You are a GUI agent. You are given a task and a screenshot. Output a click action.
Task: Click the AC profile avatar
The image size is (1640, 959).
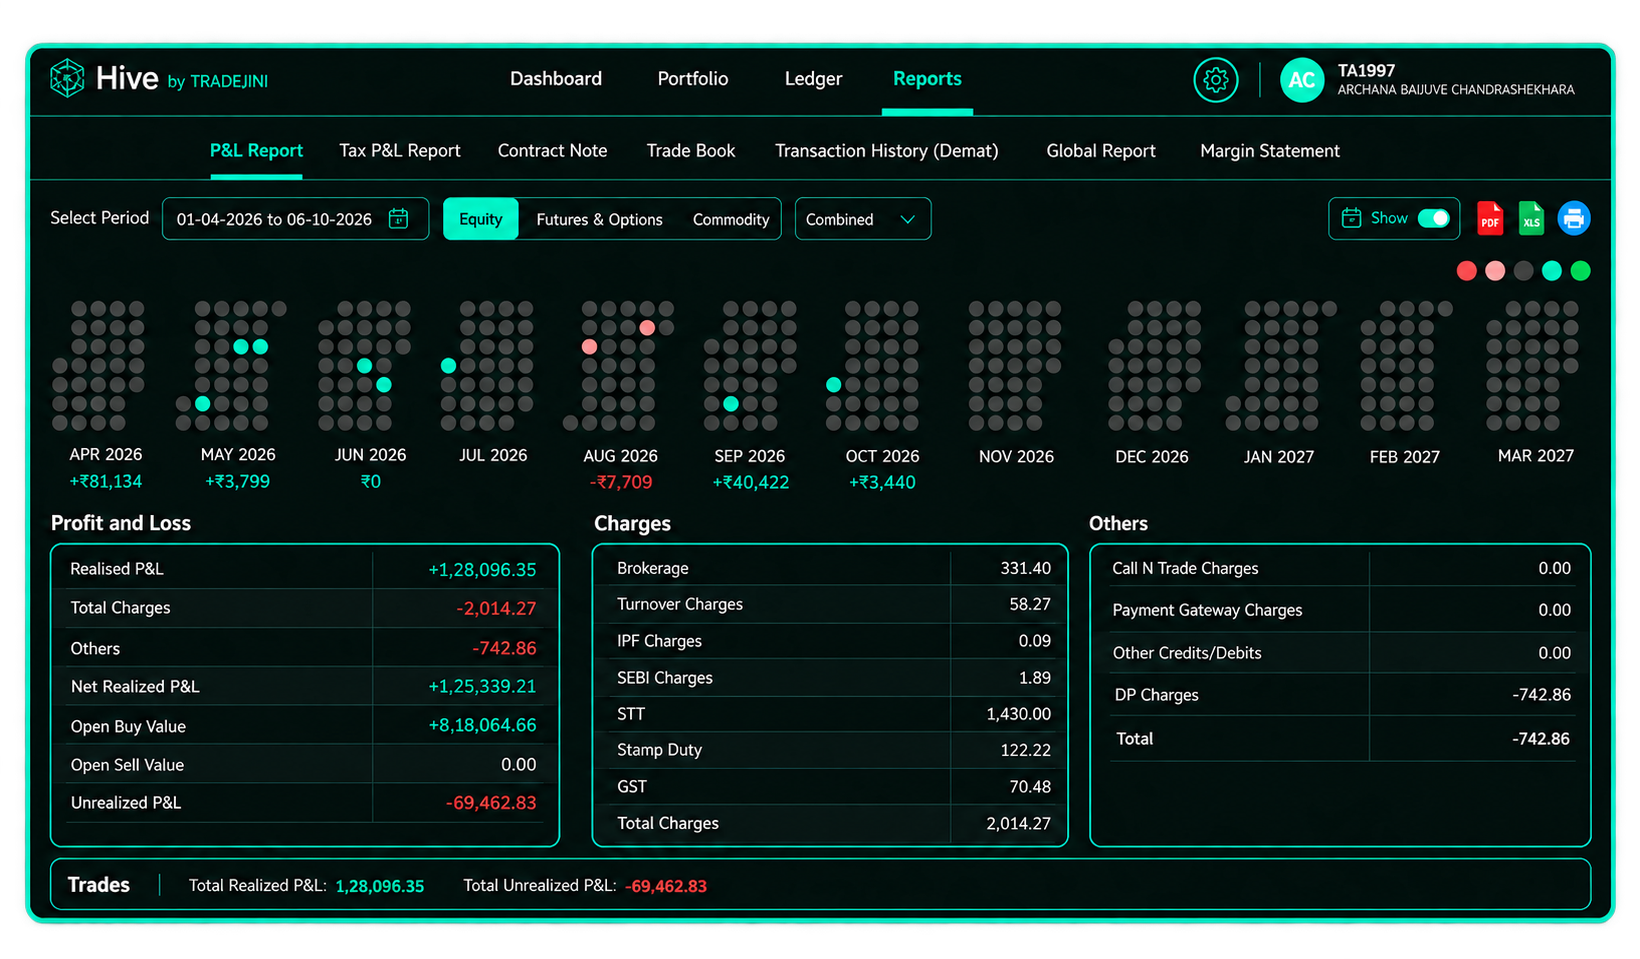(x=1302, y=80)
